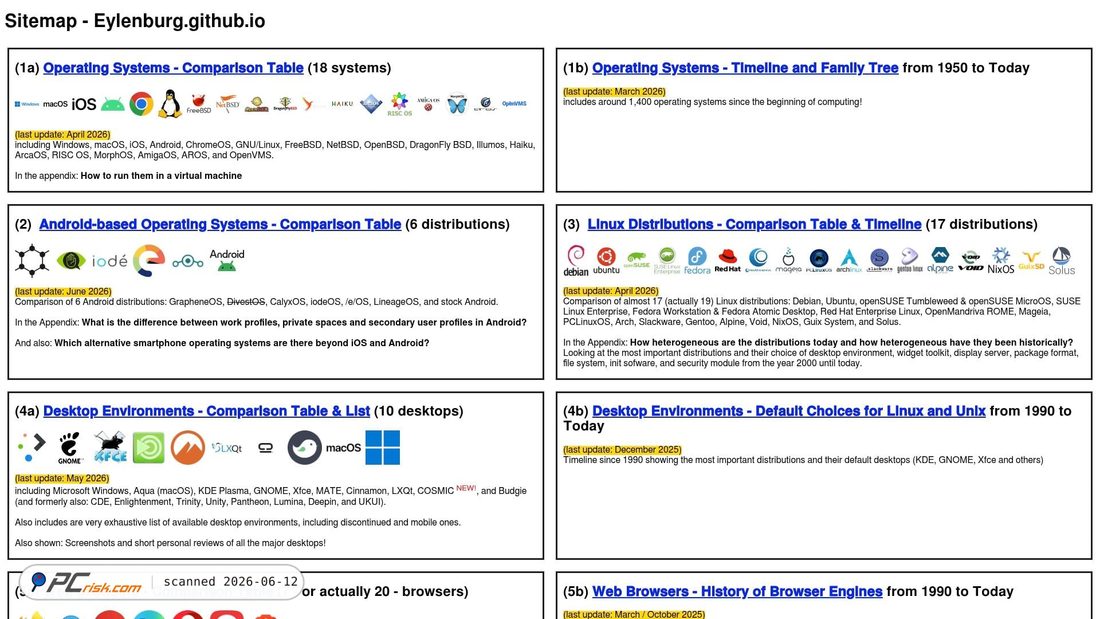Viewport: 1100px width, 619px height.
Task: Click the GNOME foot logo
Action: pos(69,448)
